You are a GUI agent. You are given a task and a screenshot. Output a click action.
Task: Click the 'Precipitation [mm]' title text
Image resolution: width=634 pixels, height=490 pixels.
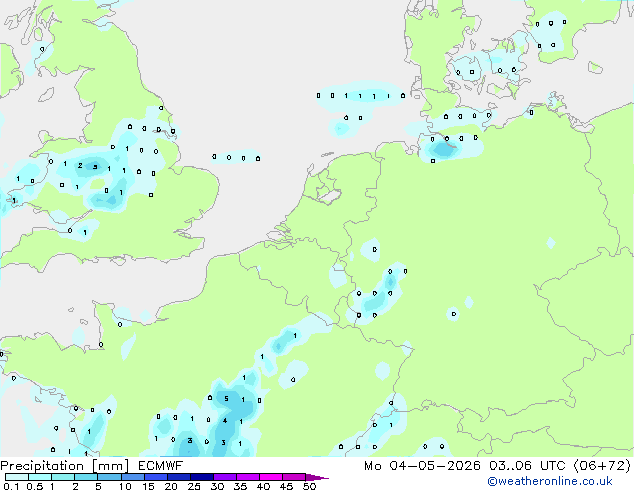tap(65, 466)
